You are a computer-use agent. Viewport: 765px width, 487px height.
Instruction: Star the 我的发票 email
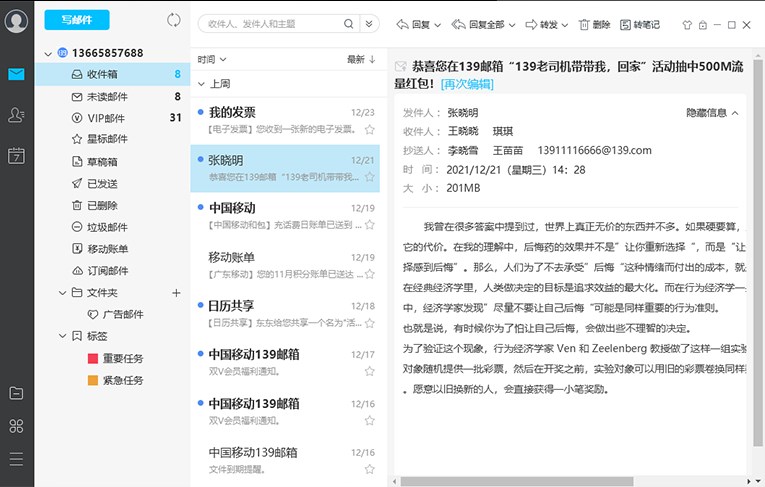(x=369, y=129)
